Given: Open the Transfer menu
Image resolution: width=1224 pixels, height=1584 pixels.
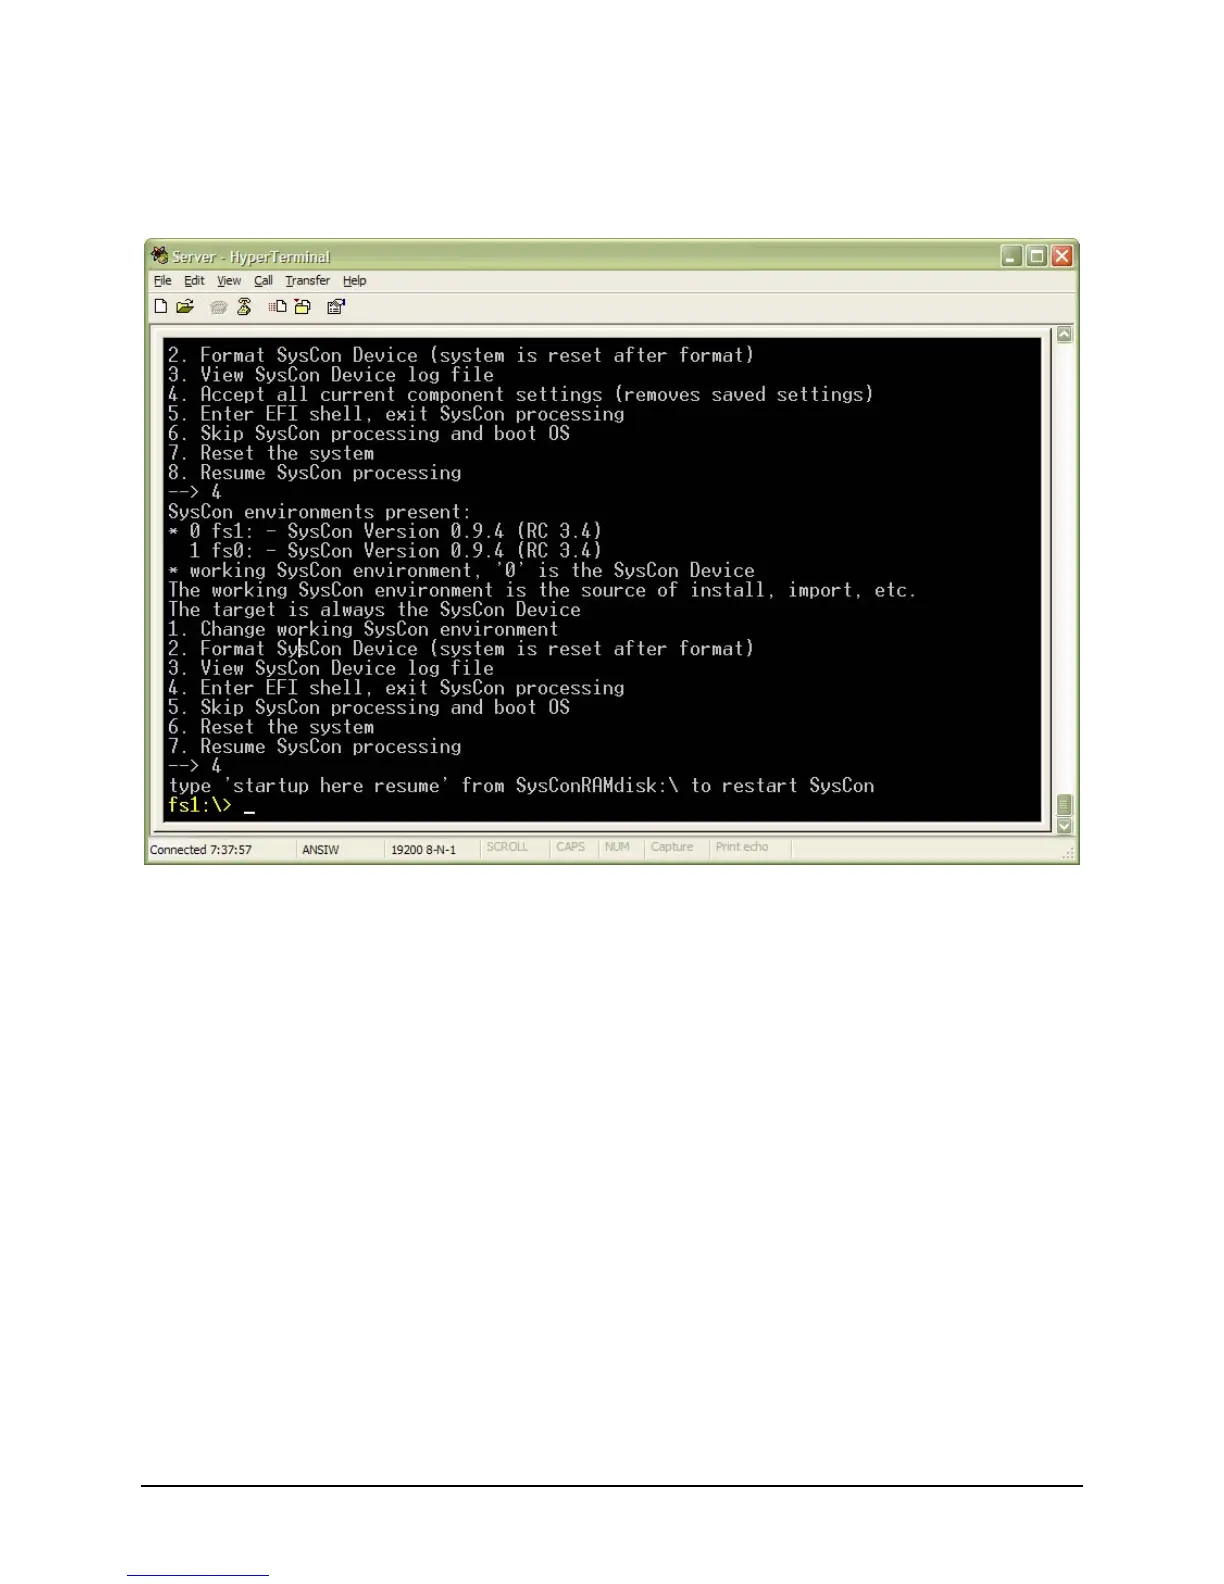Looking at the screenshot, I should tap(307, 281).
